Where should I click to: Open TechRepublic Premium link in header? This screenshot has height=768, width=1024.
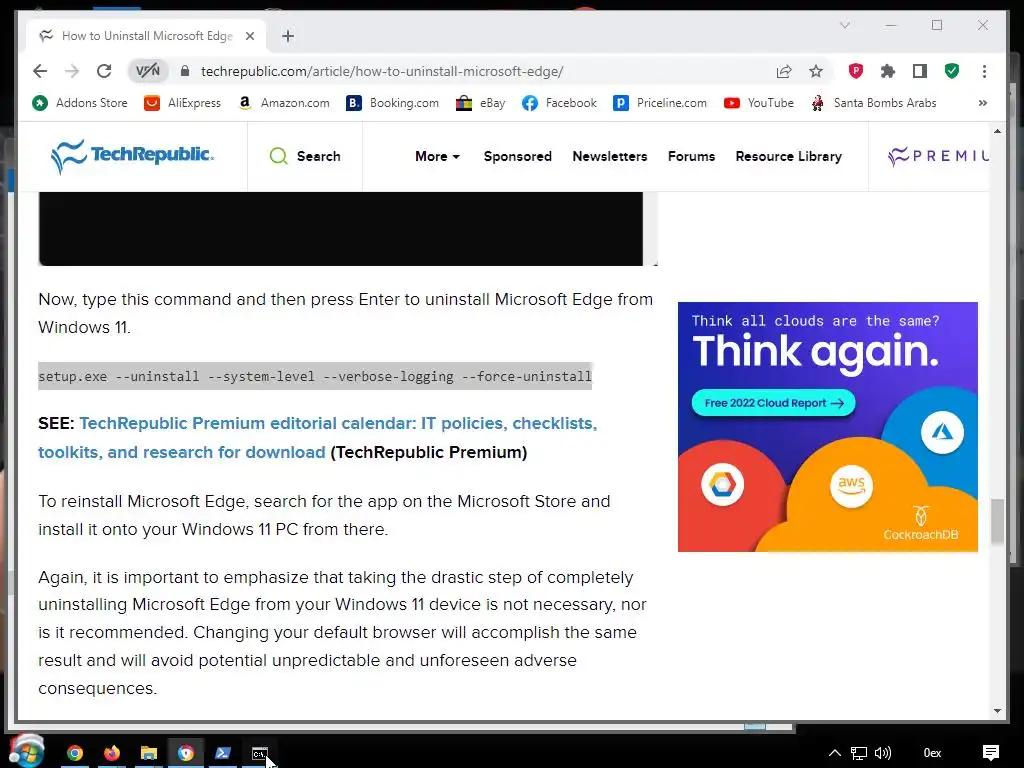coord(938,156)
